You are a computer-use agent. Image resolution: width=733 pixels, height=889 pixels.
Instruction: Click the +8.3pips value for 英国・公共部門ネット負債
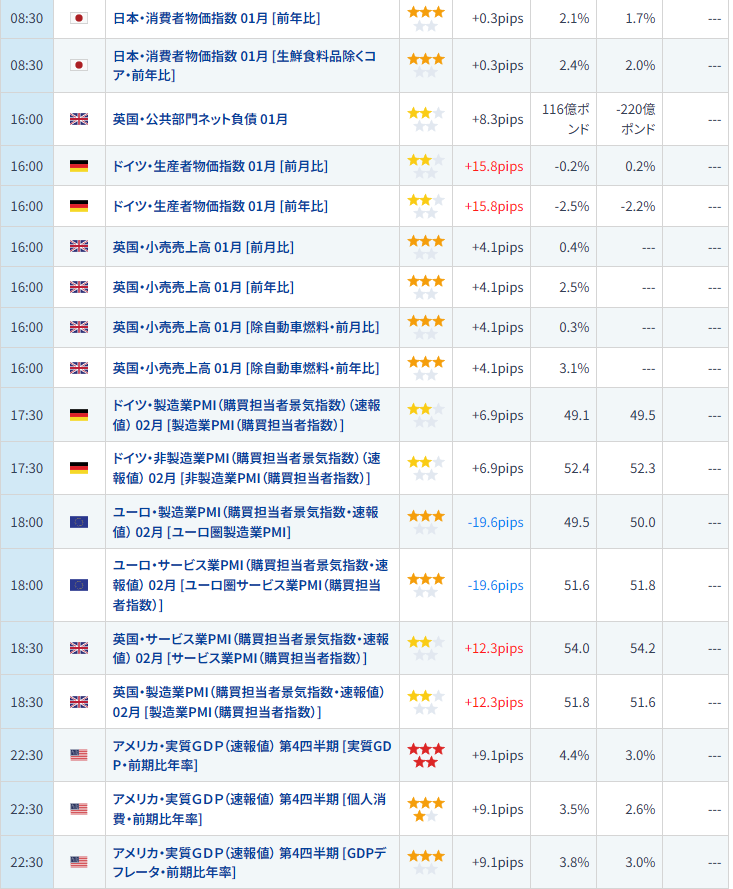[497, 119]
